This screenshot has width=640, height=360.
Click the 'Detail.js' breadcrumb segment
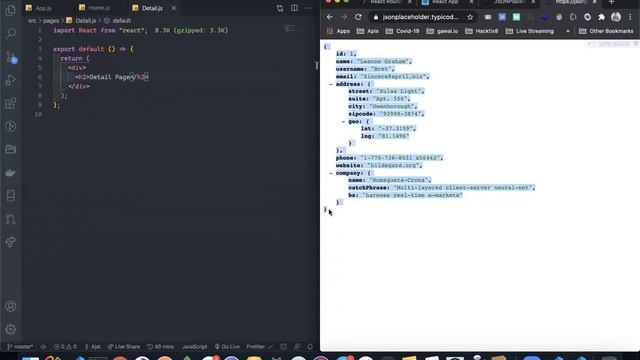[86, 20]
